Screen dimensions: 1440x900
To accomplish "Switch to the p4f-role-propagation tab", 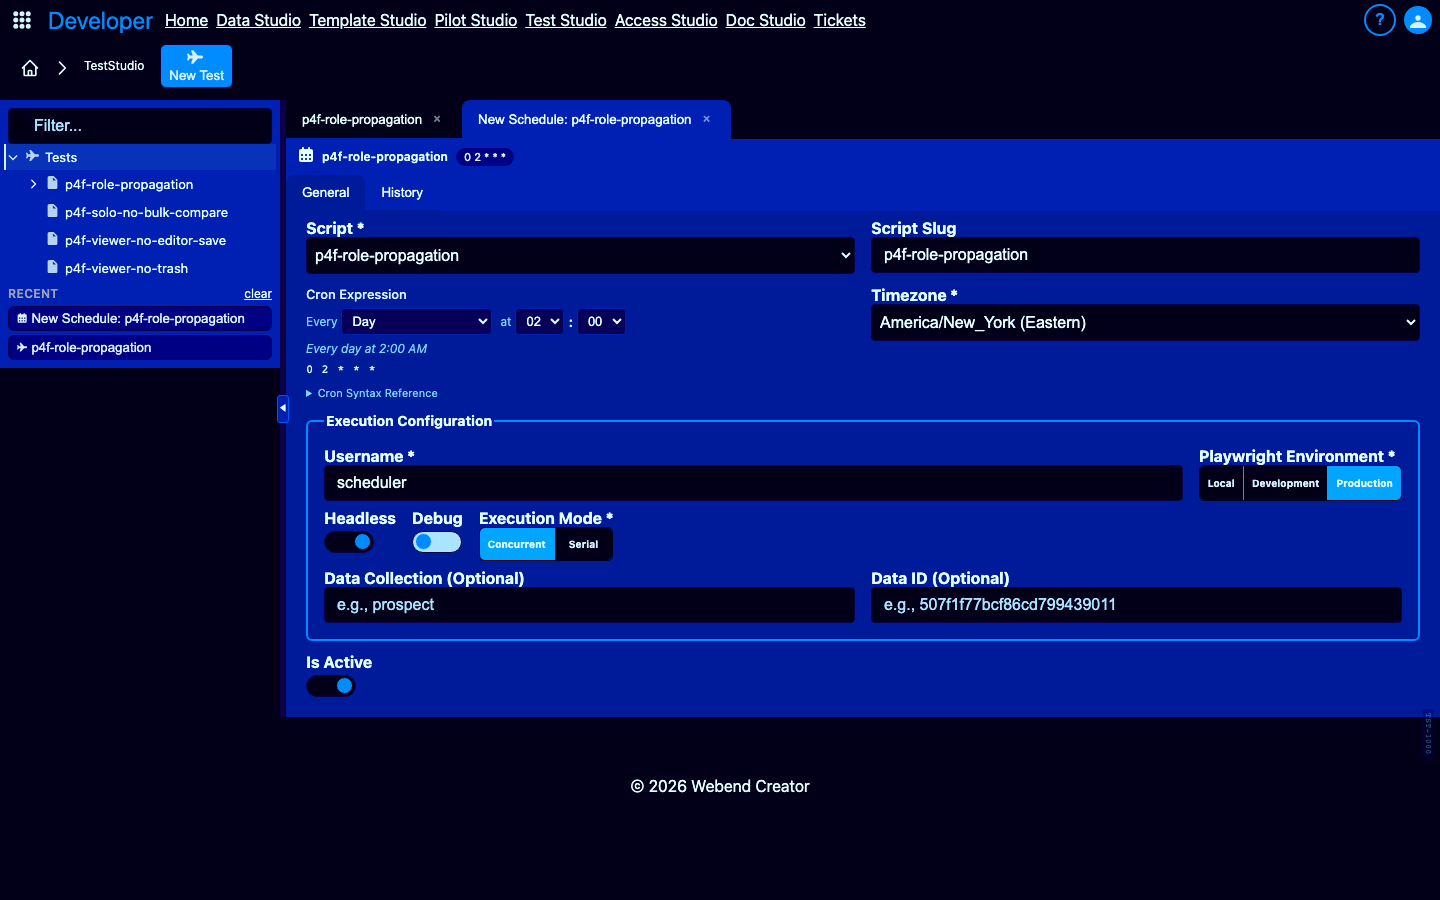I will click(362, 119).
